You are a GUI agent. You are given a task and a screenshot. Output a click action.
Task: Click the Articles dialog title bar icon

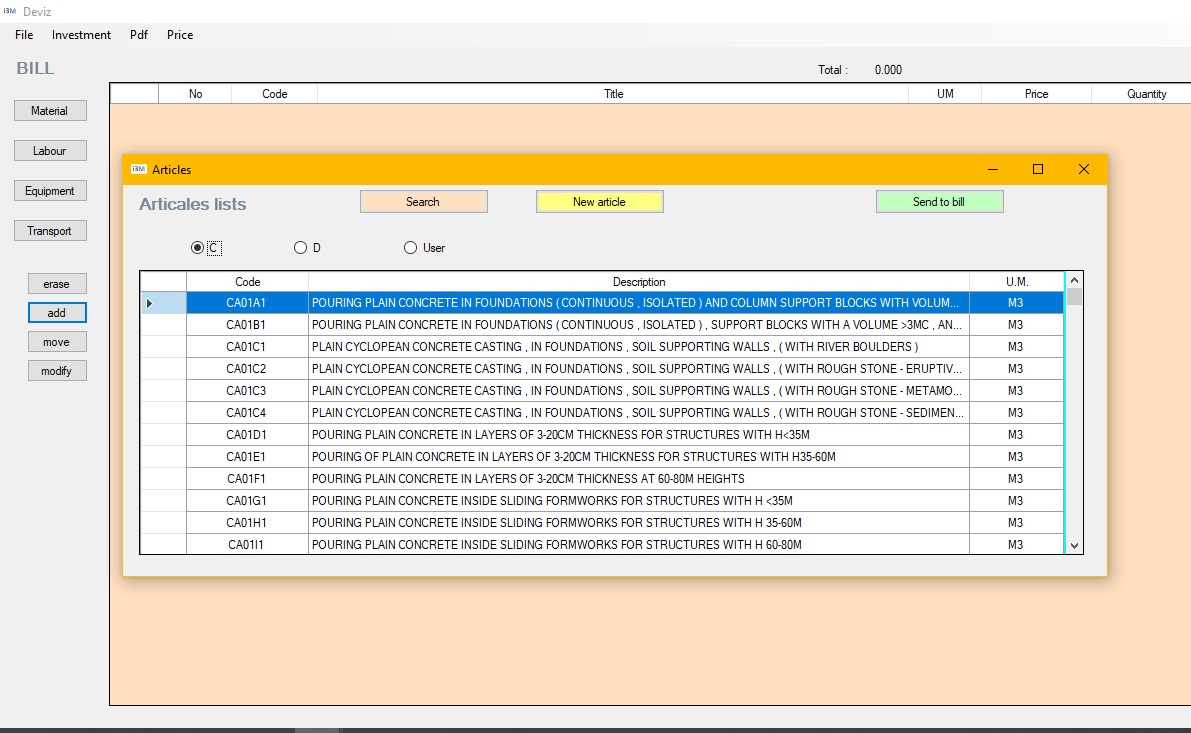139,169
